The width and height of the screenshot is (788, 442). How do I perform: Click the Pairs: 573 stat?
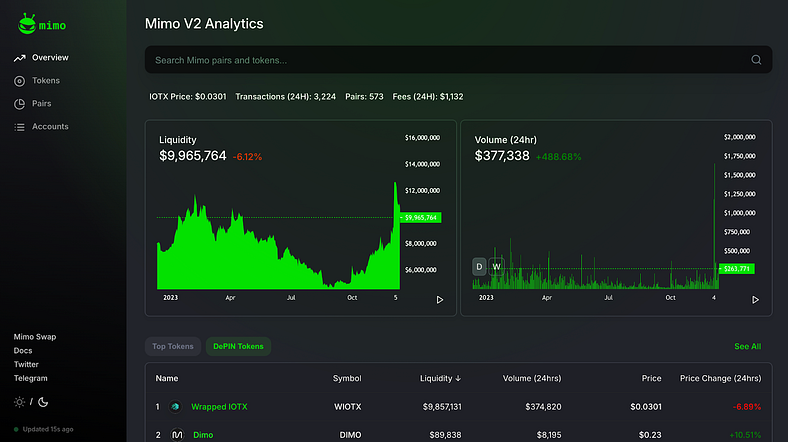364,96
